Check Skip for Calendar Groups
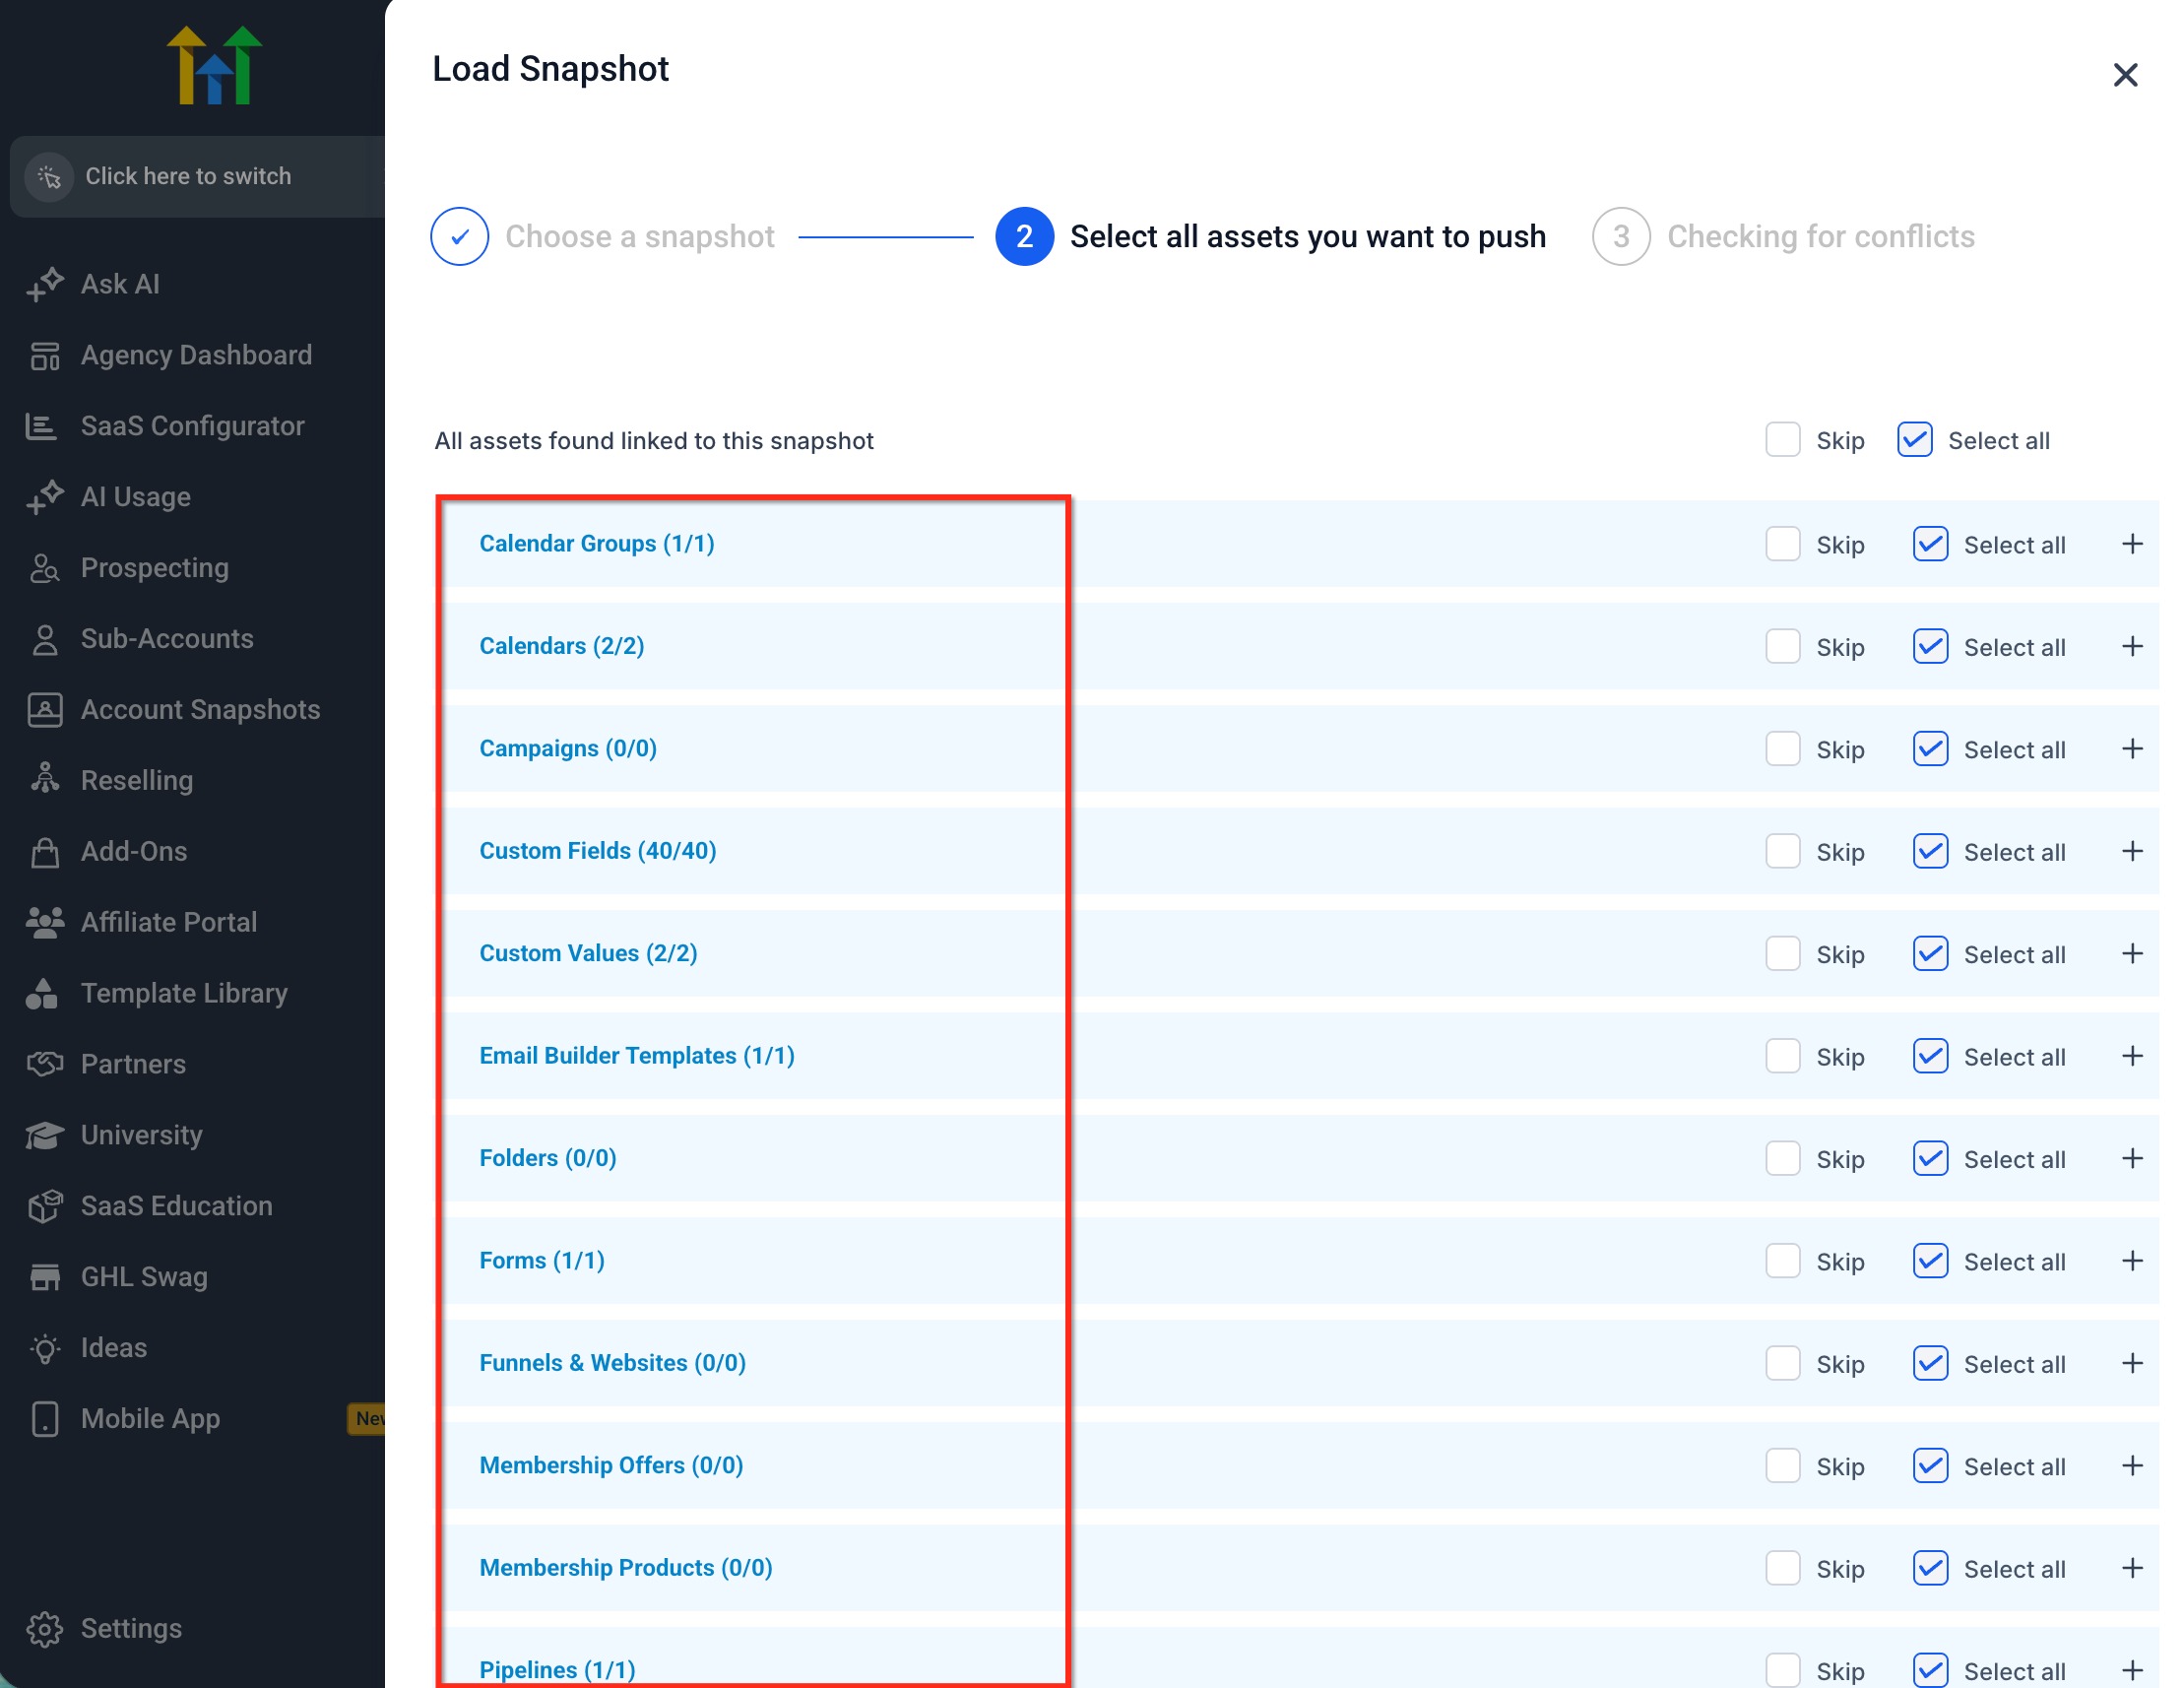This screenshot has width=2184, height=1688. 1783,545
